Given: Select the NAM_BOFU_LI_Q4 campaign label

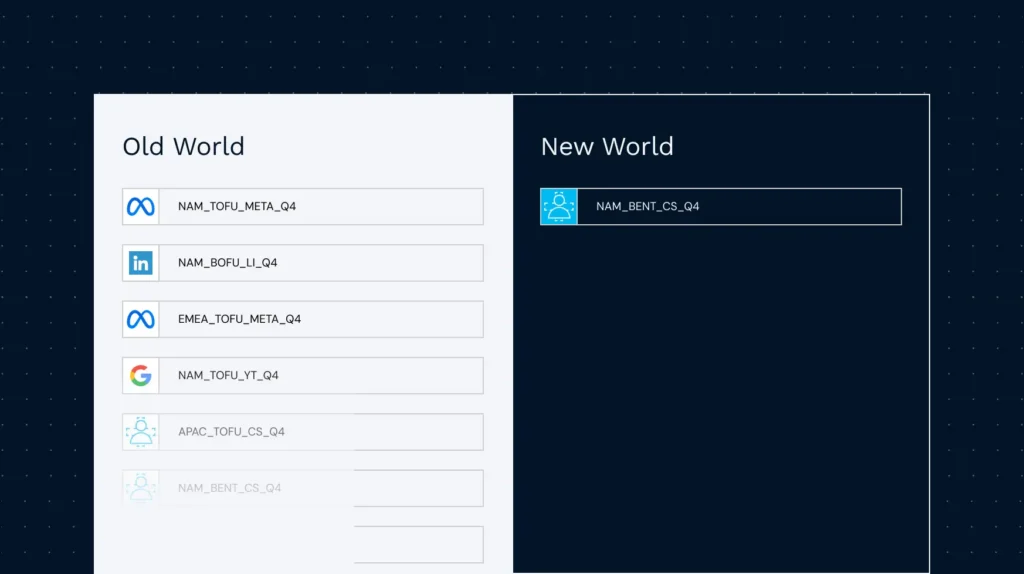Looking at the screenshot, I should click(228, 263).
